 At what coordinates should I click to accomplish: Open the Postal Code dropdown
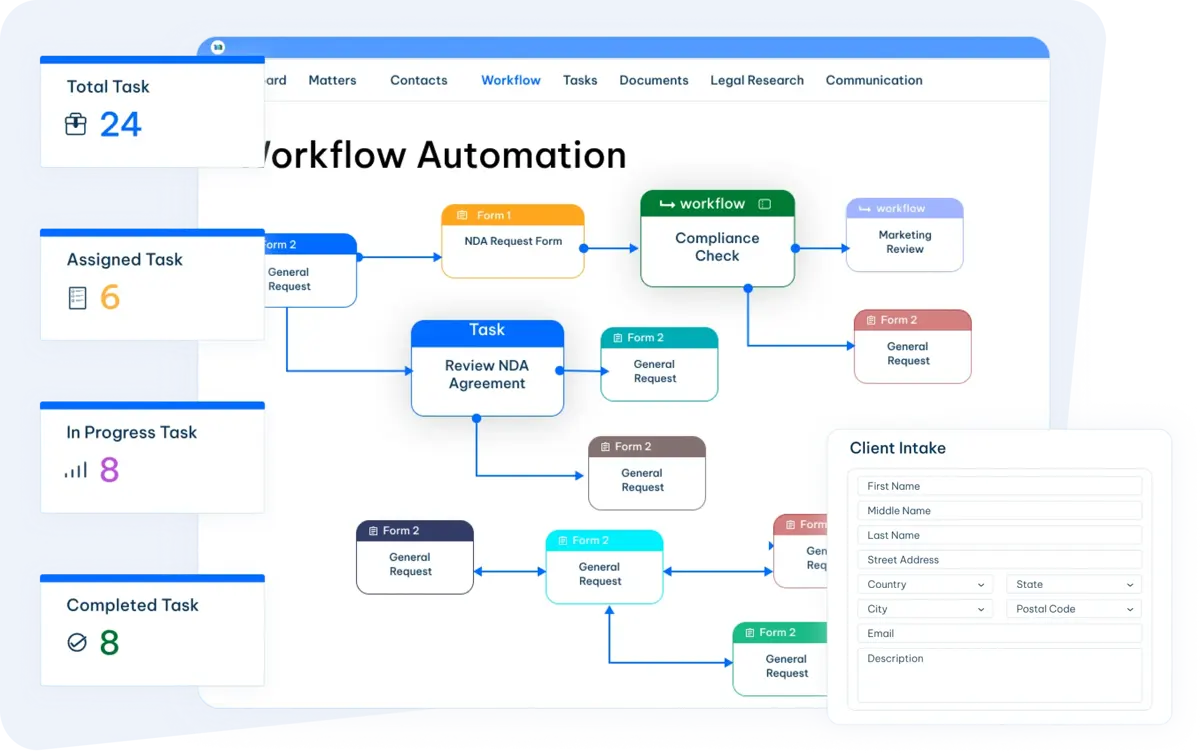tap(1074, 609)
